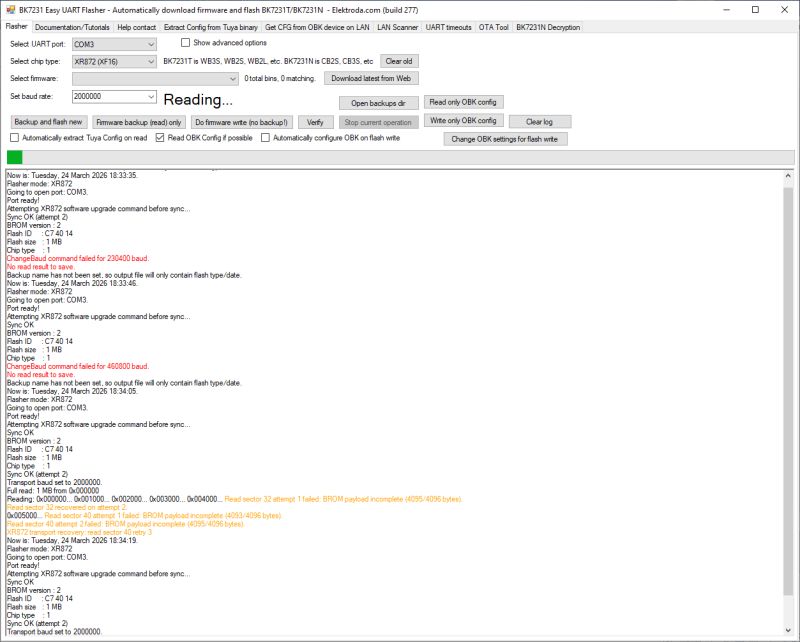The width and height of the screenshot is (800, 642).
Task: Check Automatically extract Tuya Config on read
Action: pyautogui.click(x=15, y=140)
